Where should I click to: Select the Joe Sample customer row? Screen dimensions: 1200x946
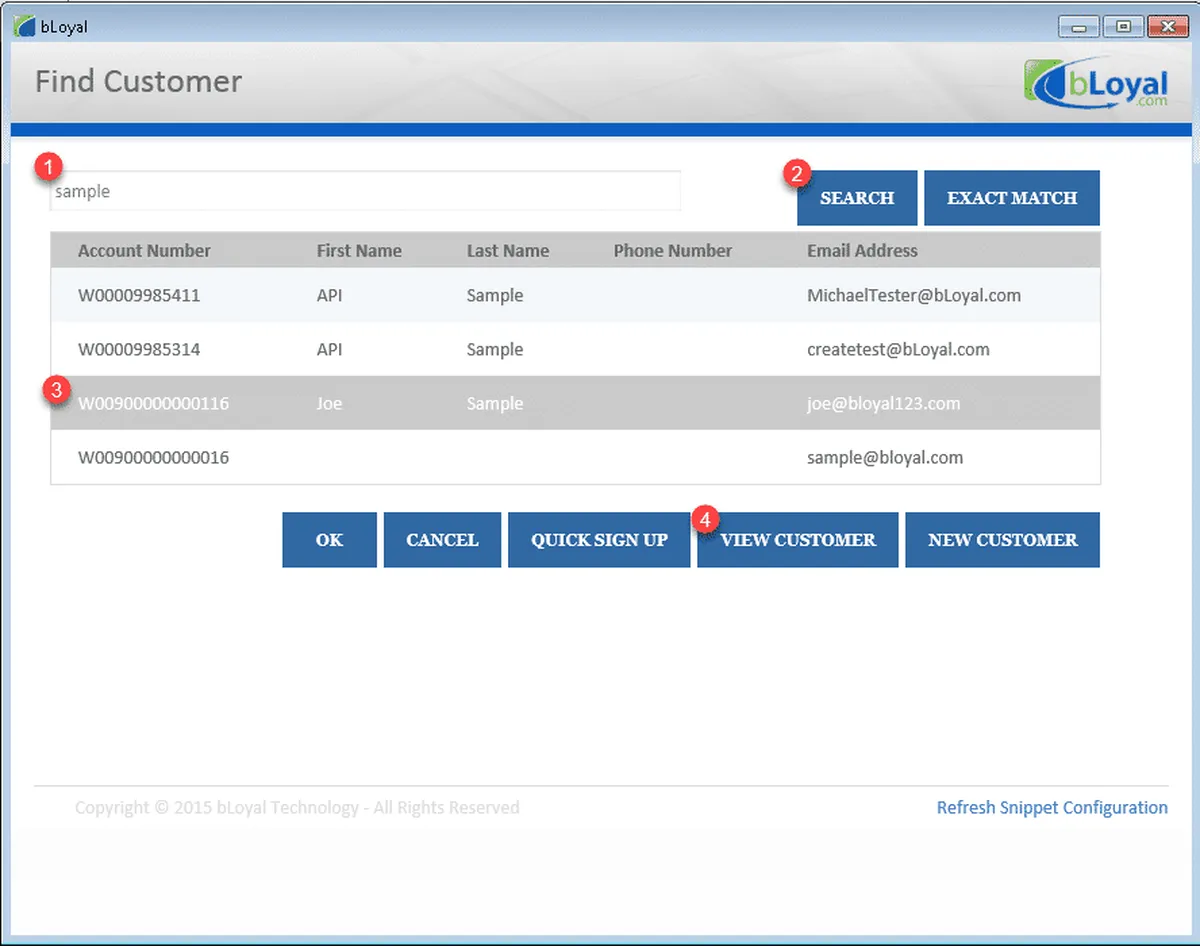(575, 404)
